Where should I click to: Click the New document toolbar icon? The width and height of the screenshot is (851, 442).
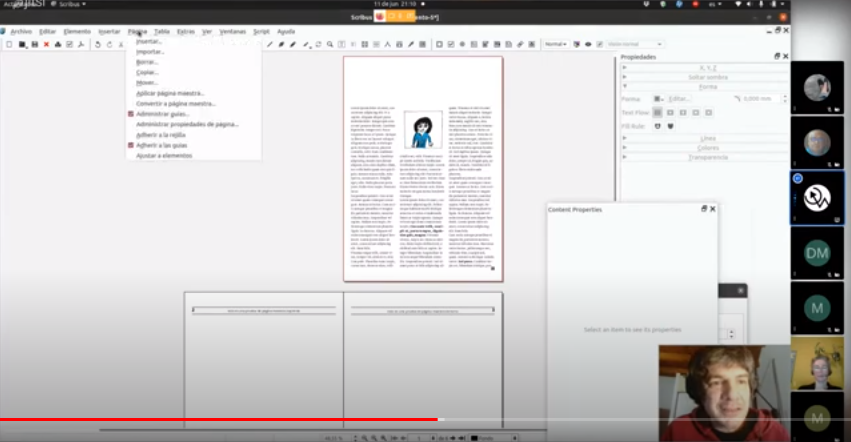tap(9, 45)
